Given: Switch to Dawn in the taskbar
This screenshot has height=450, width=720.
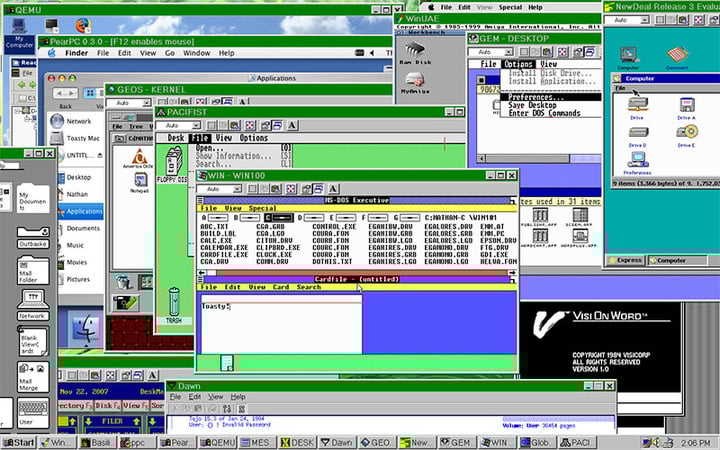Looking at the screenshot, I should click(337, 442).
